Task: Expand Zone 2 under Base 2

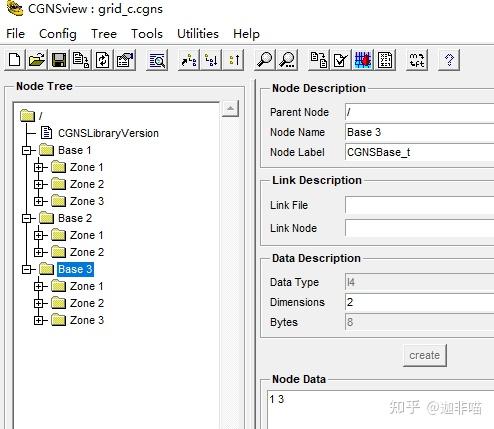Action: 39,252
